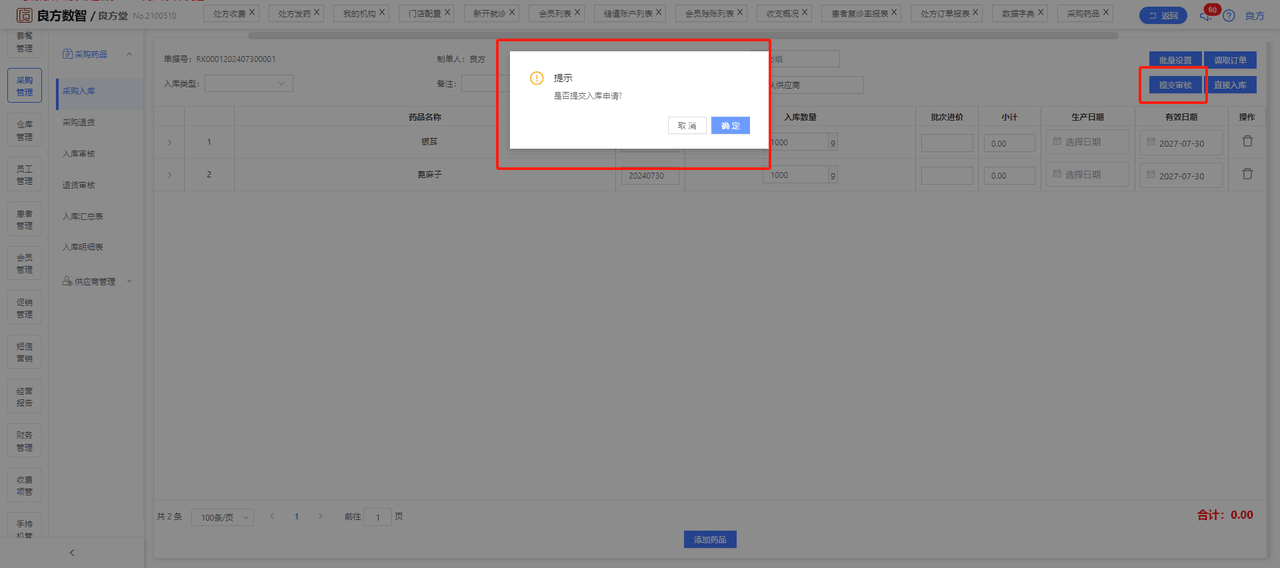The width and height of the screenshot is (1280, 568).
Task: Open 采购管理 module in left rail
Action: 24,86
